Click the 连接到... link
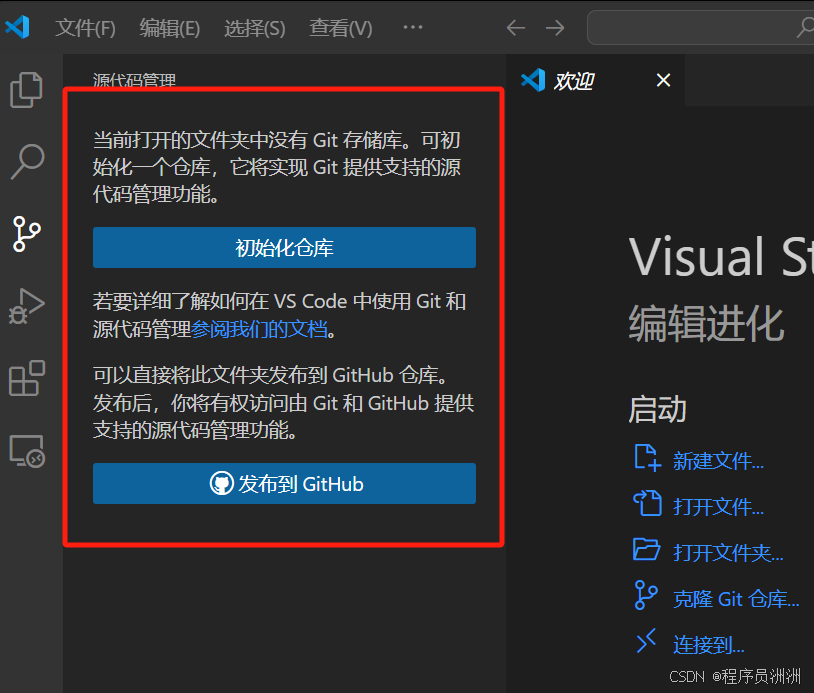Screen dimensions: 814x693 tap(709, 645)
